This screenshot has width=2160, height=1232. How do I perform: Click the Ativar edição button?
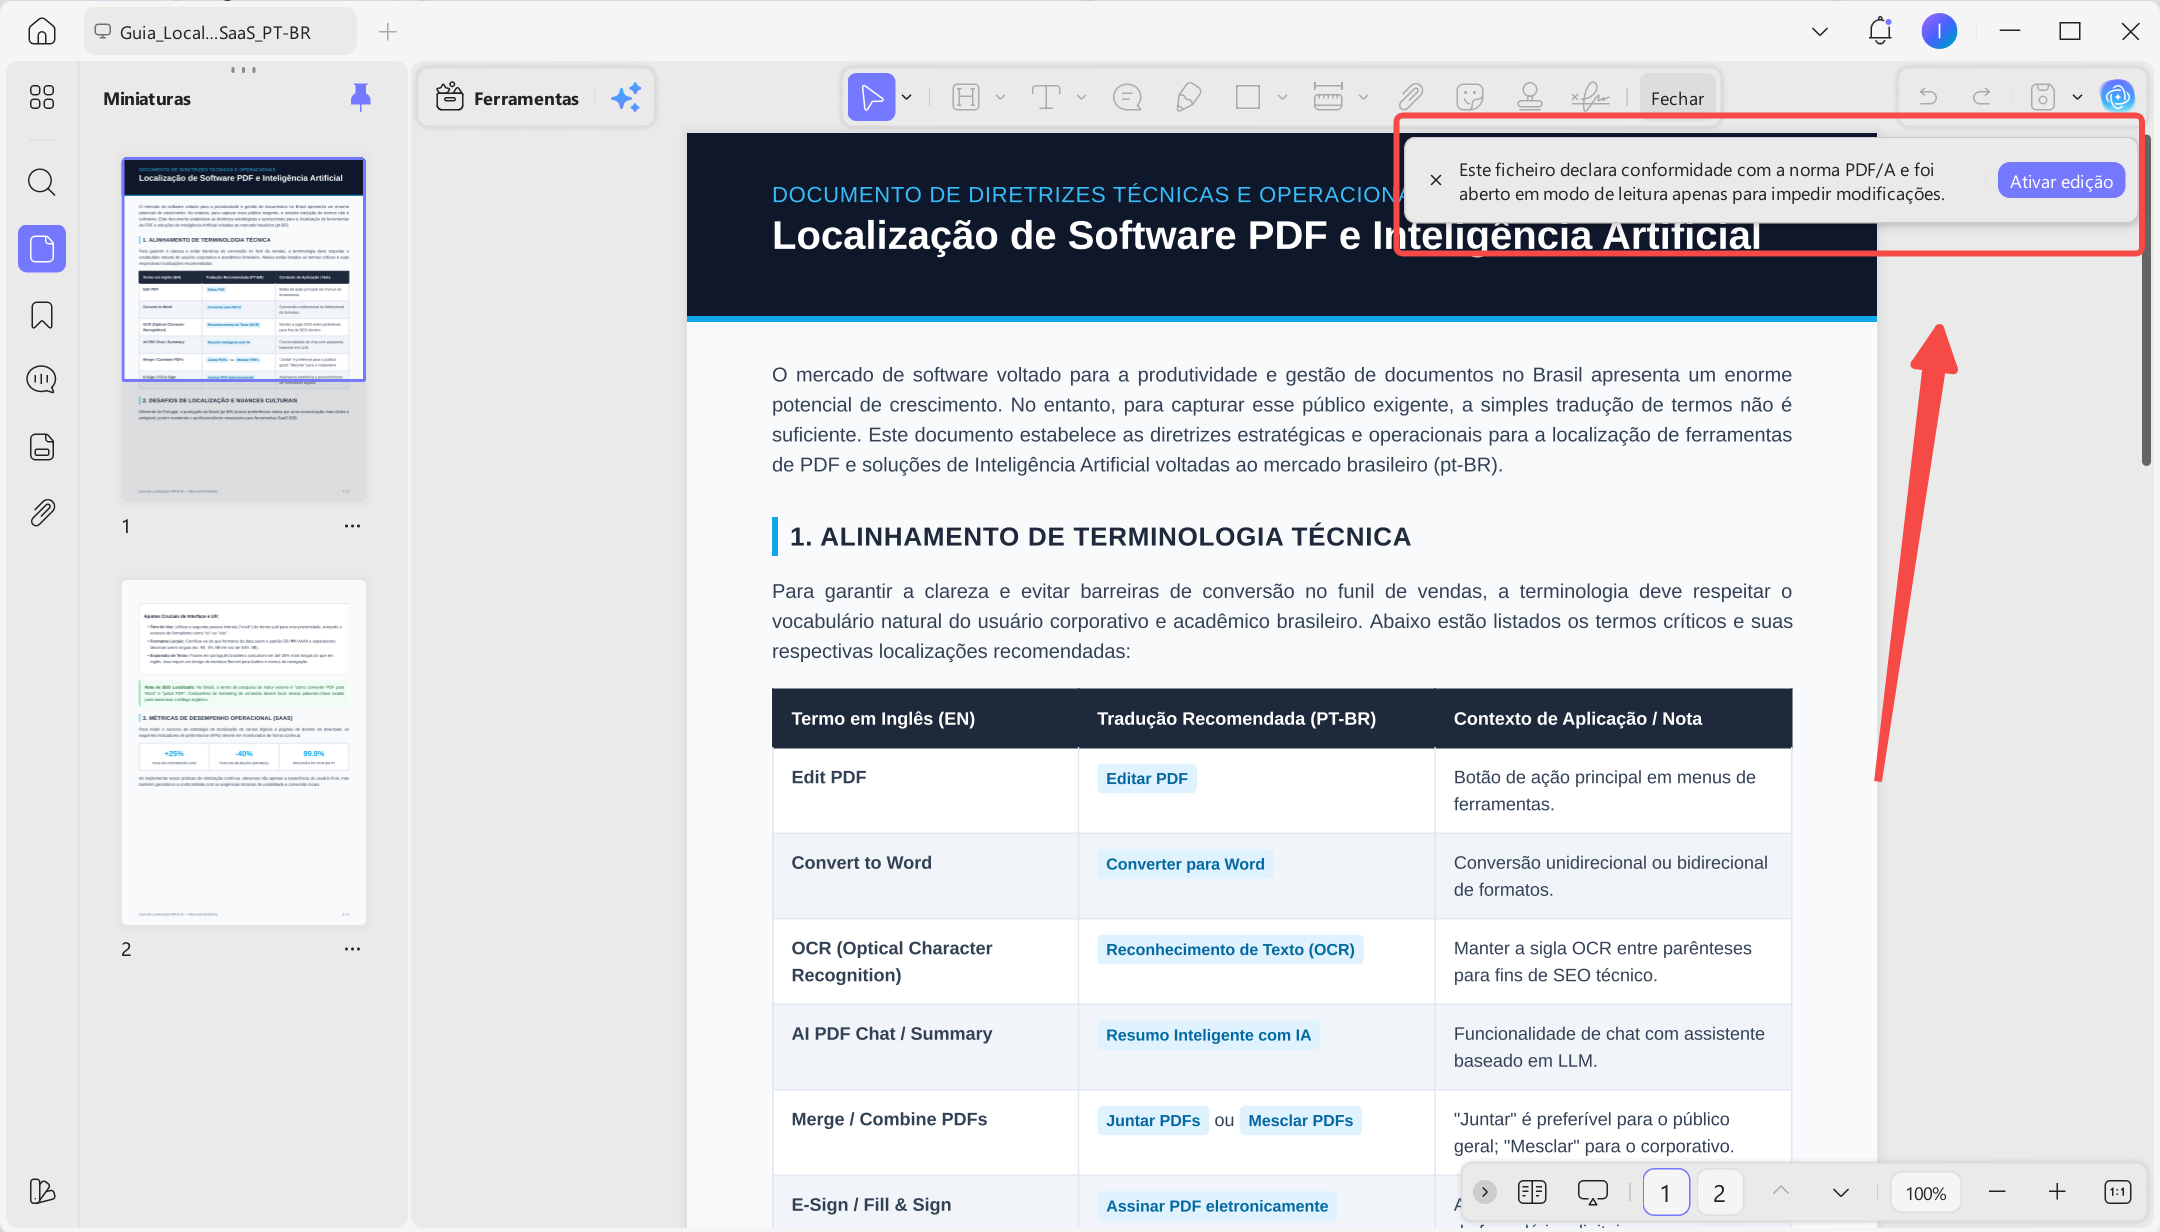2061,181
